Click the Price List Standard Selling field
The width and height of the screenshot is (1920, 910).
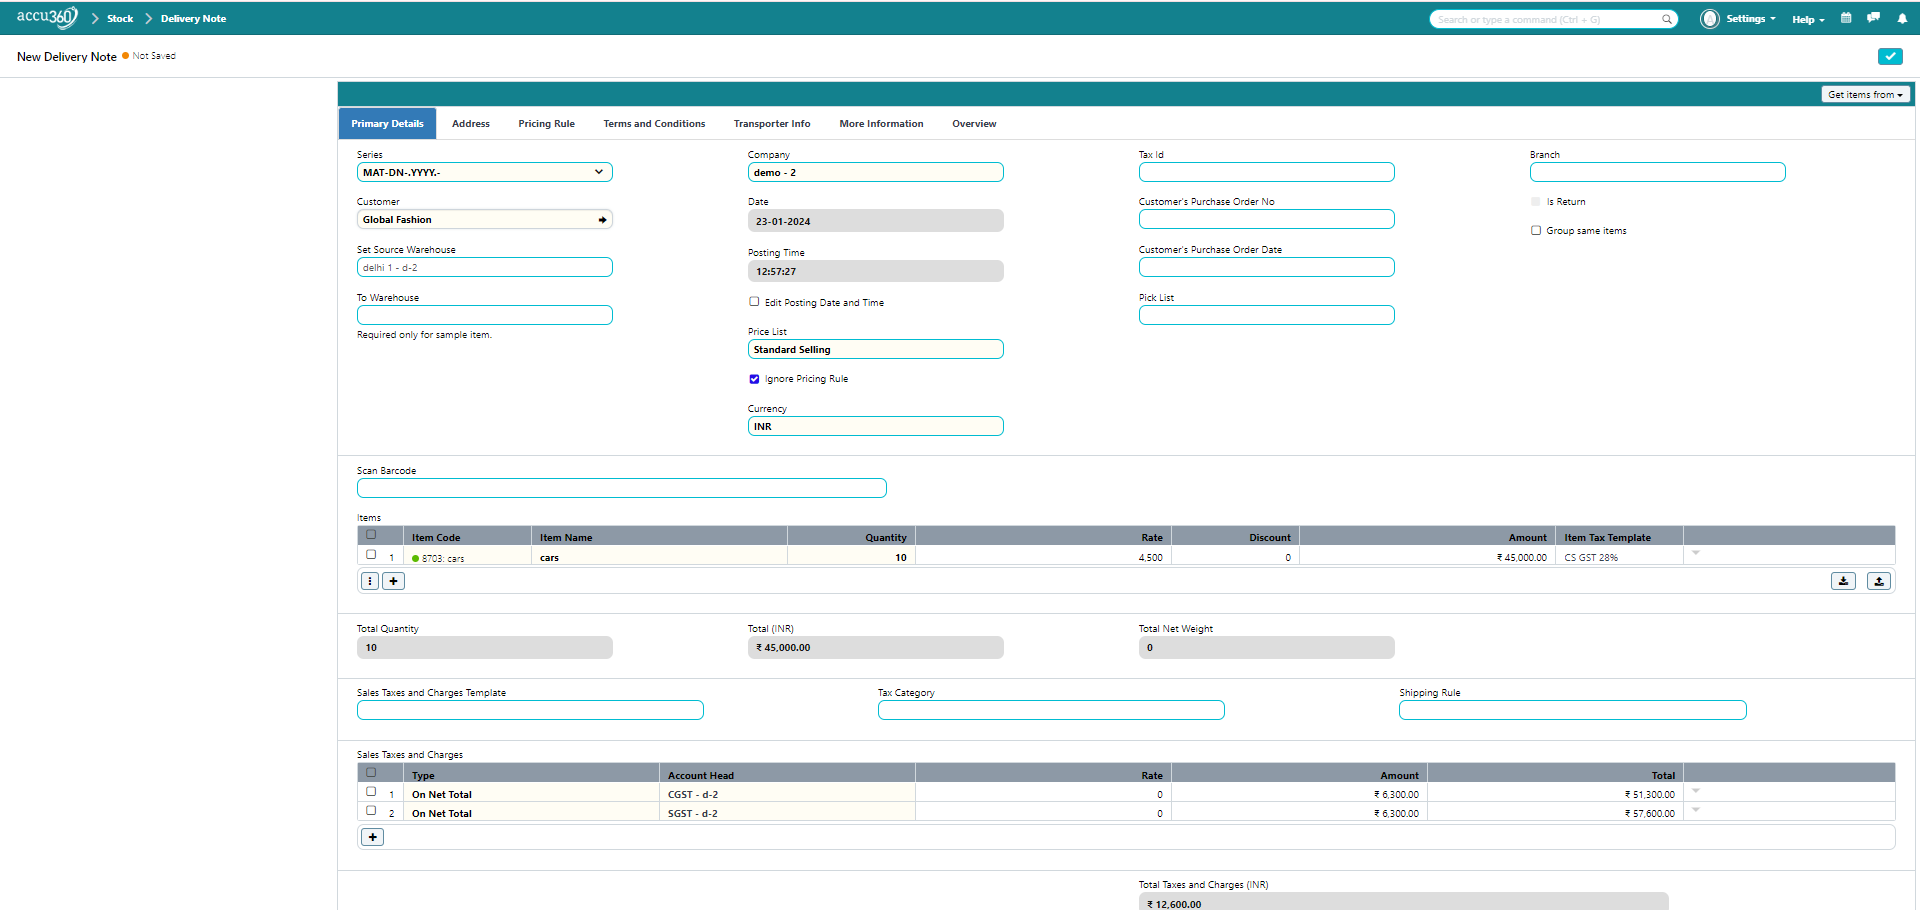[x=876, y=349]
